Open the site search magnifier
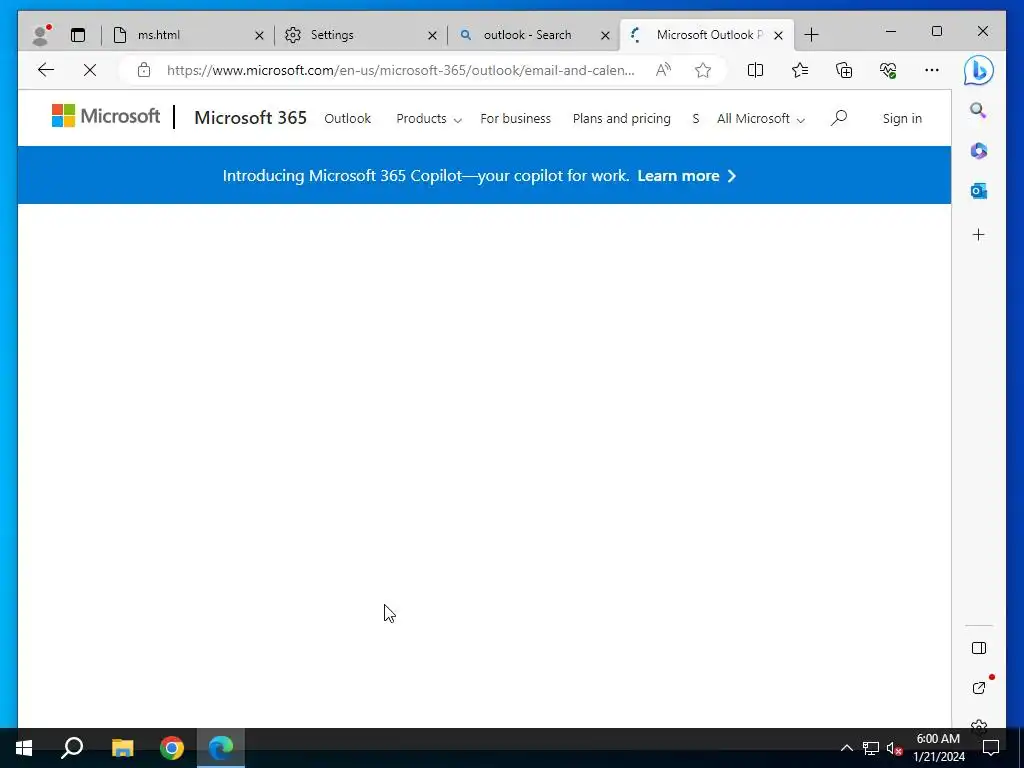Screen dimensions: 1024x768 (839, 118)
